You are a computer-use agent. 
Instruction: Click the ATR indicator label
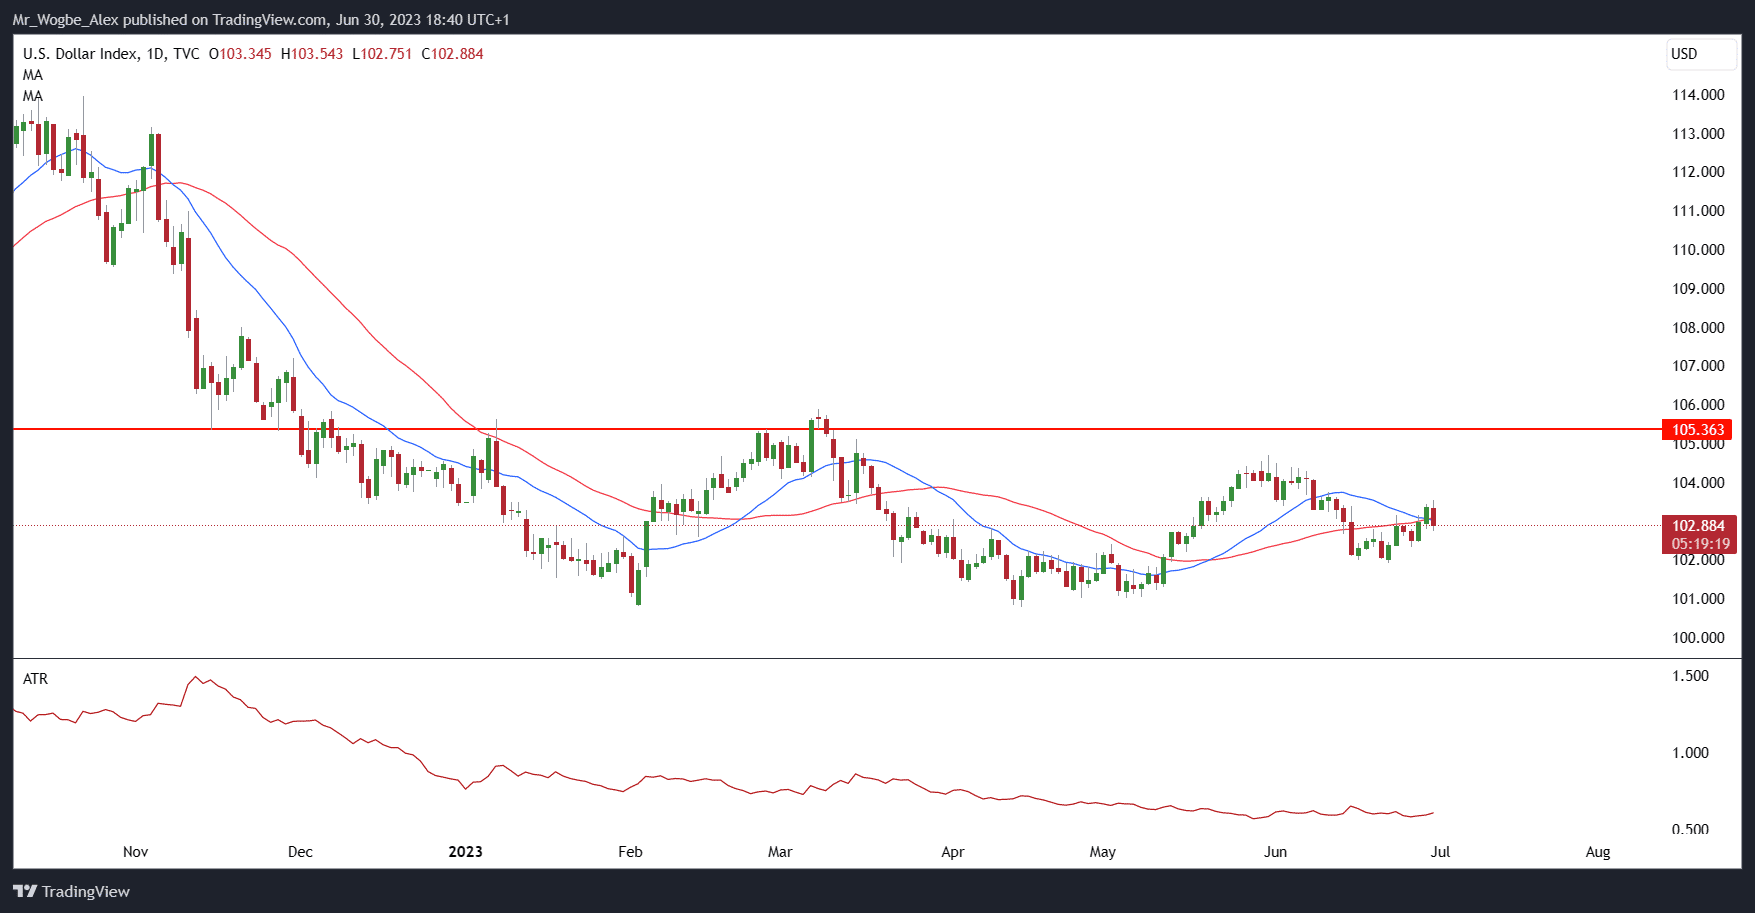pyautogui.click(x=35, y=679)
